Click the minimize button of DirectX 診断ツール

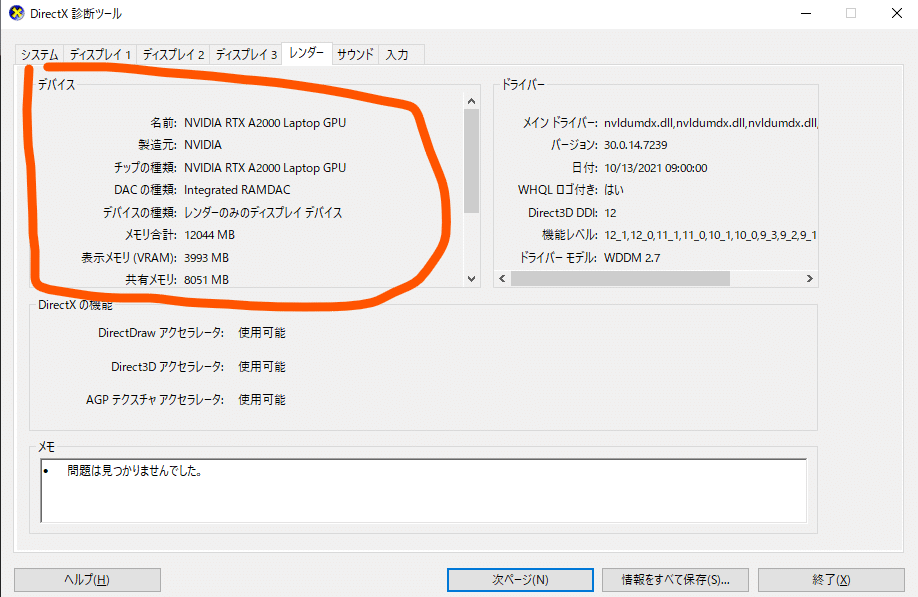[x=806, y=13]
